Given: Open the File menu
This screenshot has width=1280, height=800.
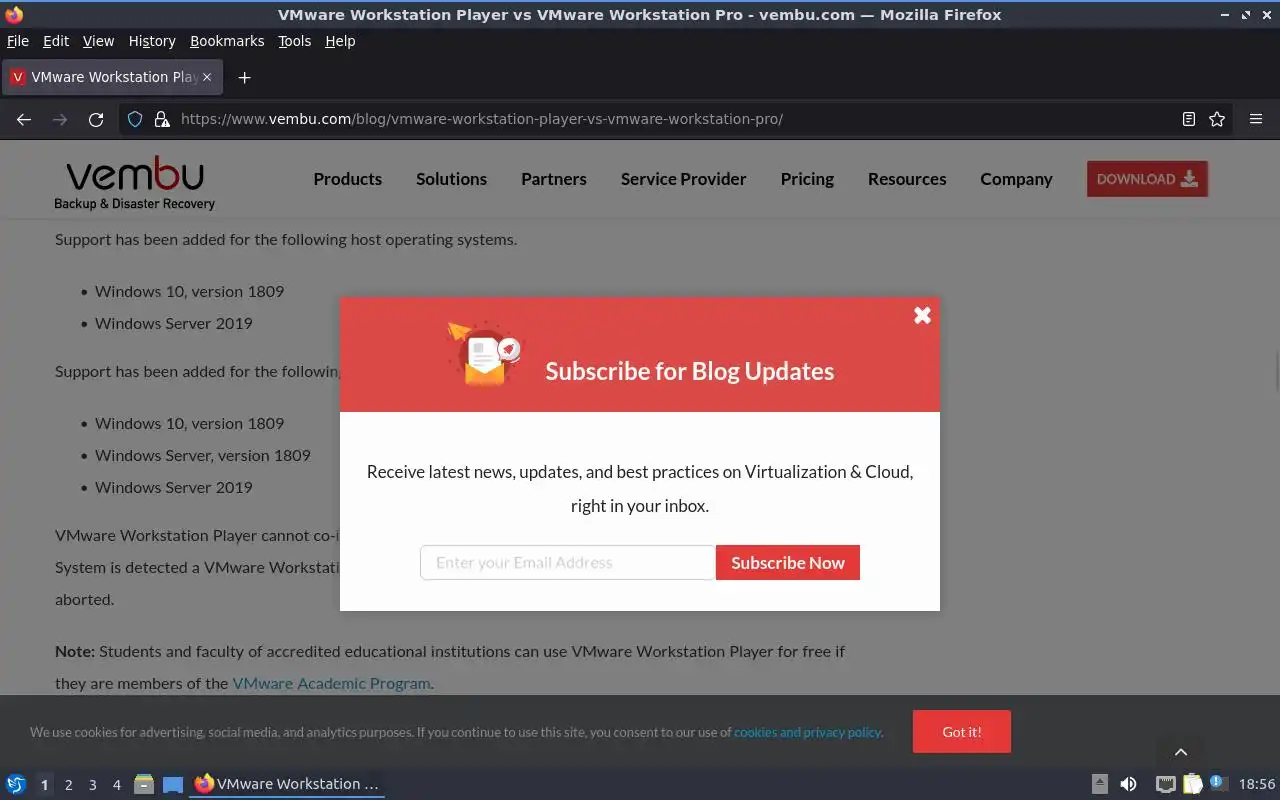Looking at the screenshot, I should point(18,41).
